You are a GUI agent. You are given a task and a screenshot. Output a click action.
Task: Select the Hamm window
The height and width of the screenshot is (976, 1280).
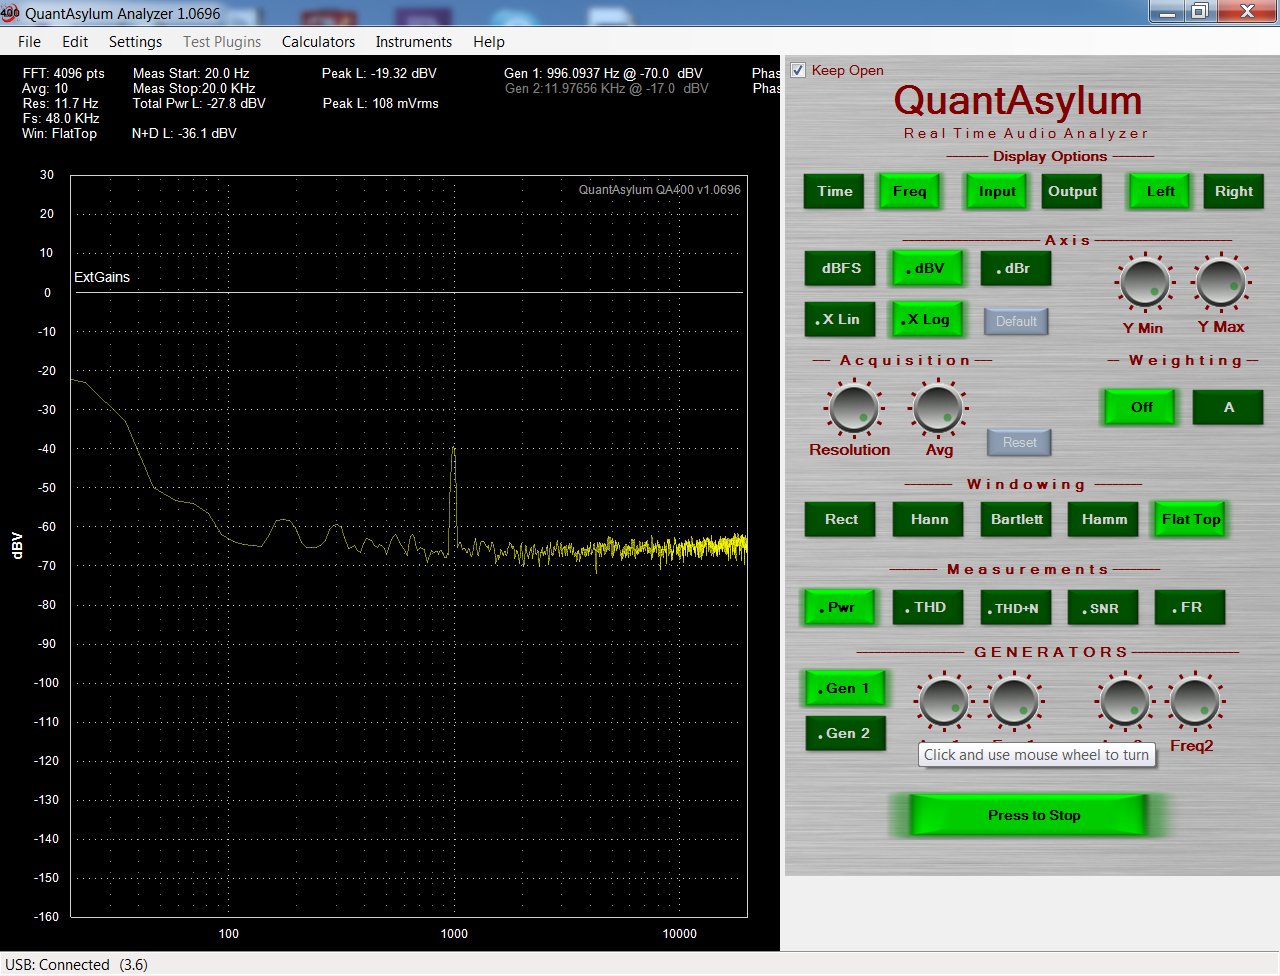click(1104, 519)
